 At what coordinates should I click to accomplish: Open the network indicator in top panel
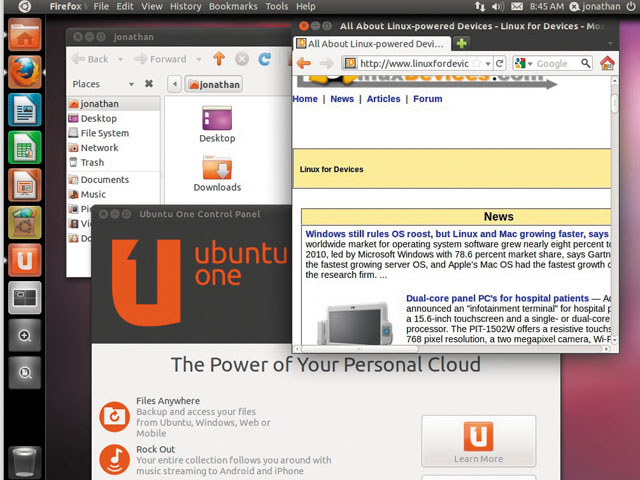coord(480,7)
